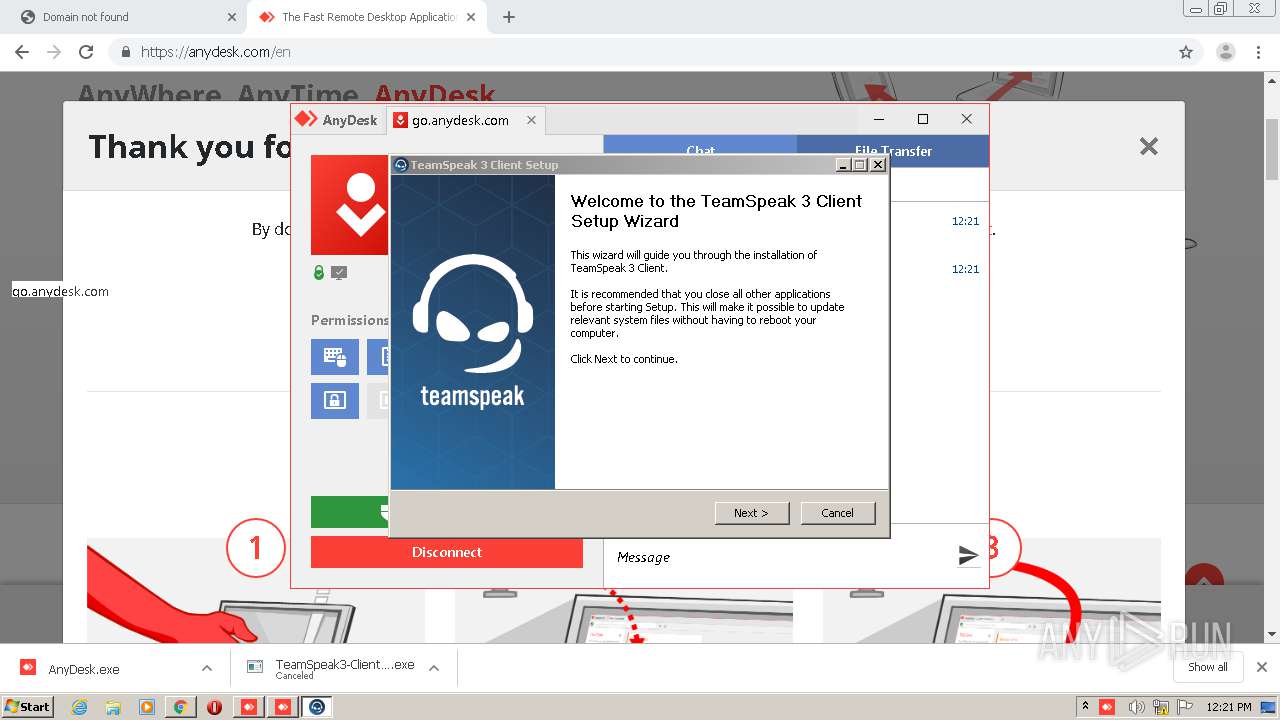This screenshot has width=1280, height=720.
Task: Click the network tray icon
Action: [1161, 707]
